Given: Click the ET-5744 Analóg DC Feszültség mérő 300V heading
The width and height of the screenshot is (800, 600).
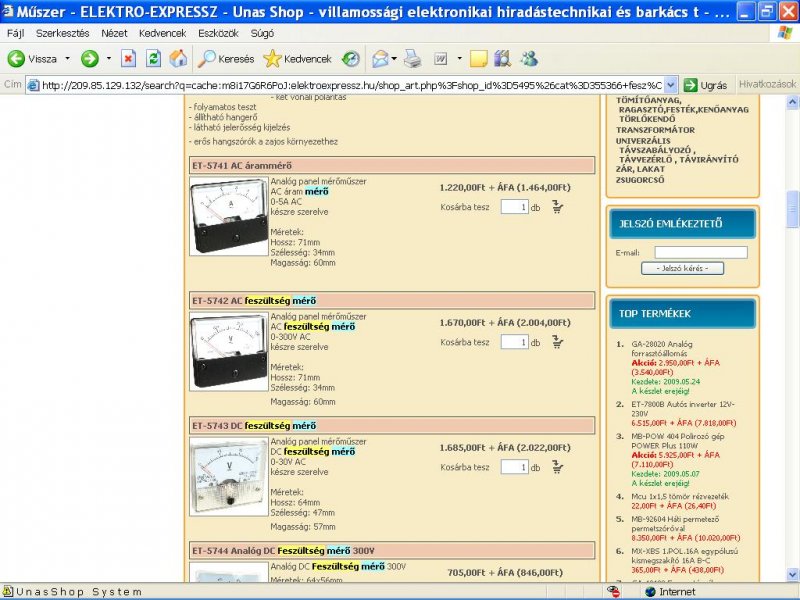Looking at the screenshot, I should point(283,551).
